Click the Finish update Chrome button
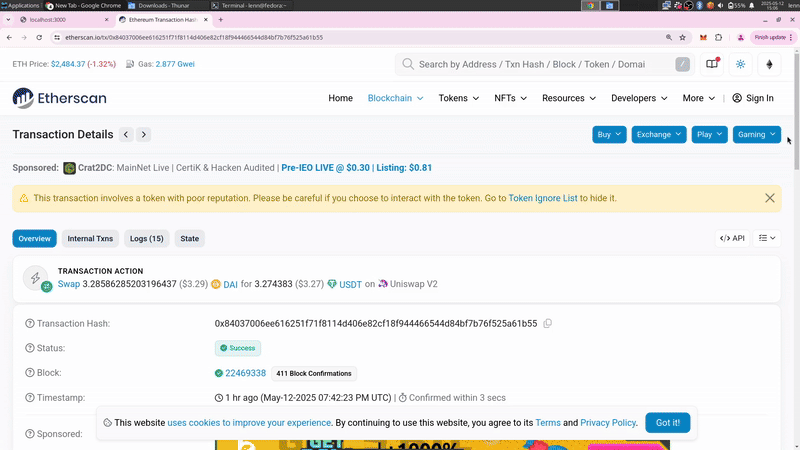 click(x=773, y=37)
